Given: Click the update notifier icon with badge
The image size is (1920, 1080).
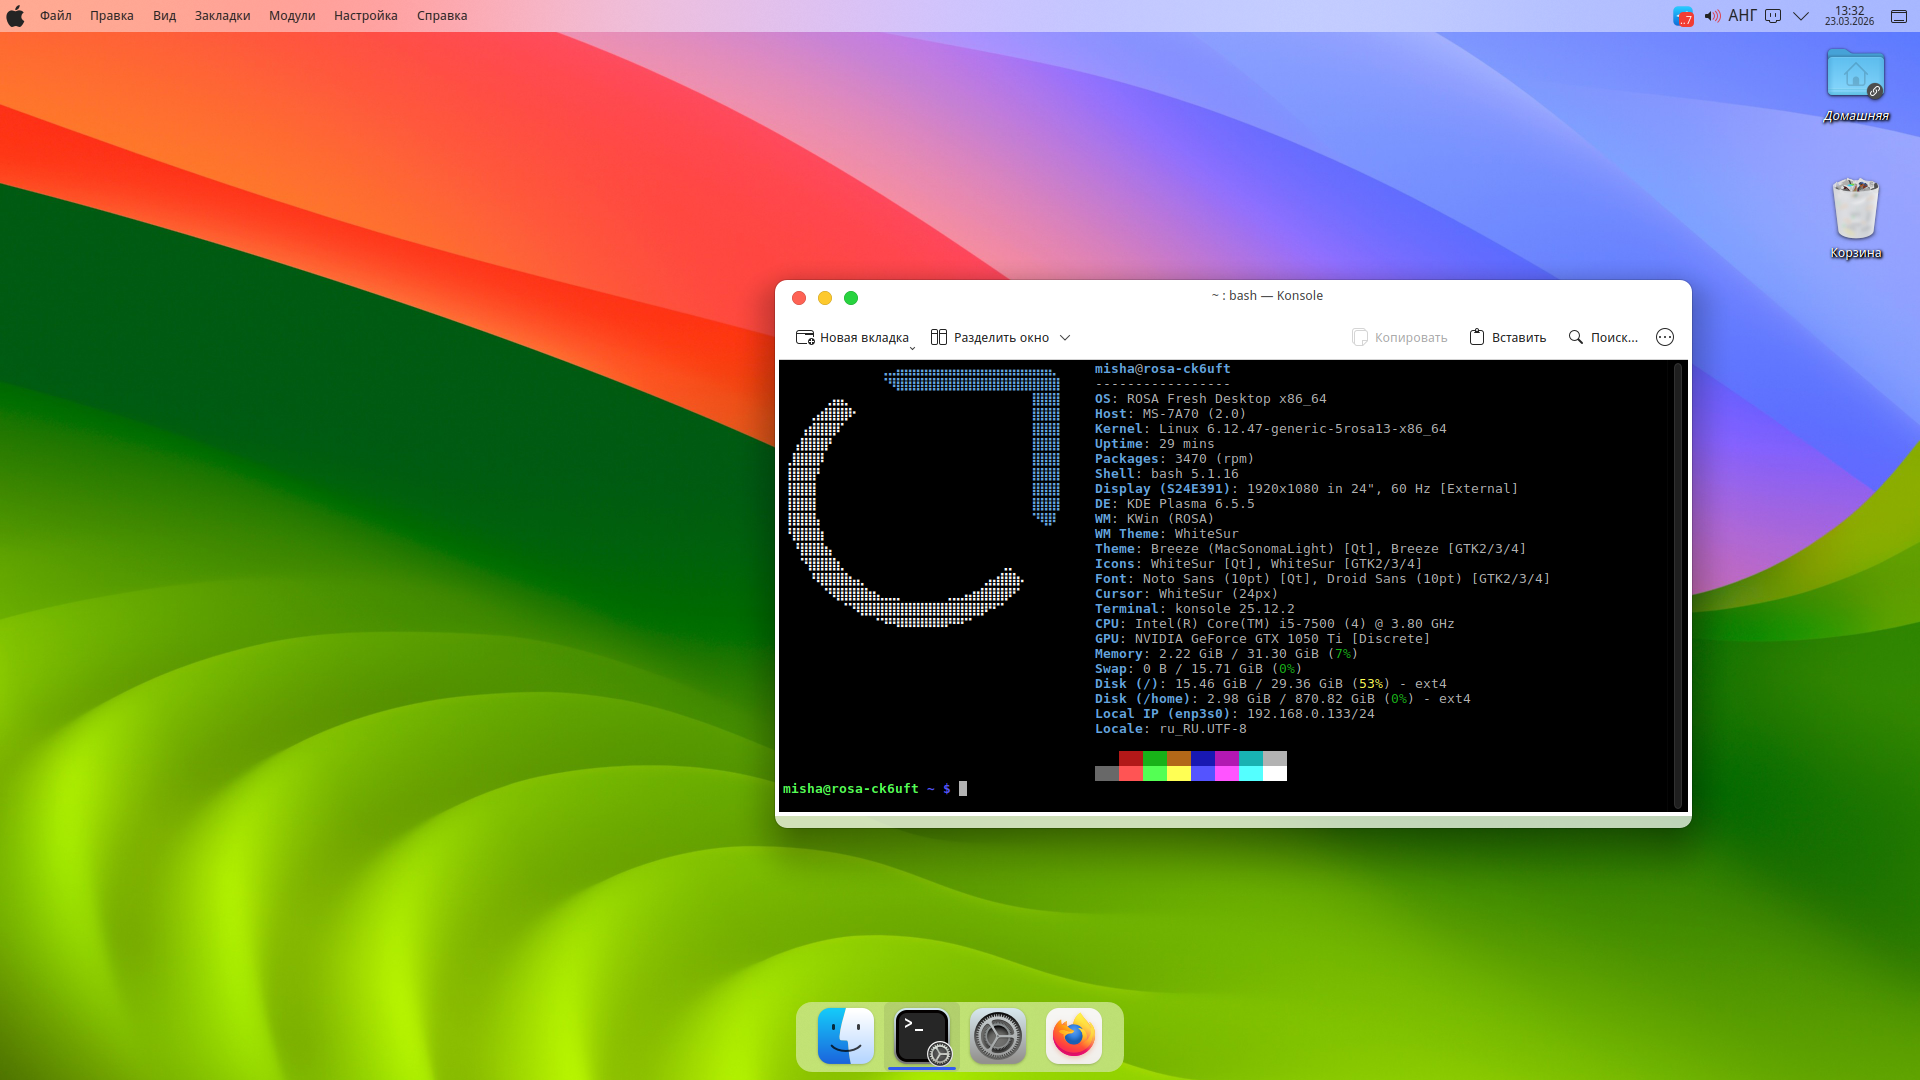Looking at the screenshot, I should click(x=1683, y=16).
